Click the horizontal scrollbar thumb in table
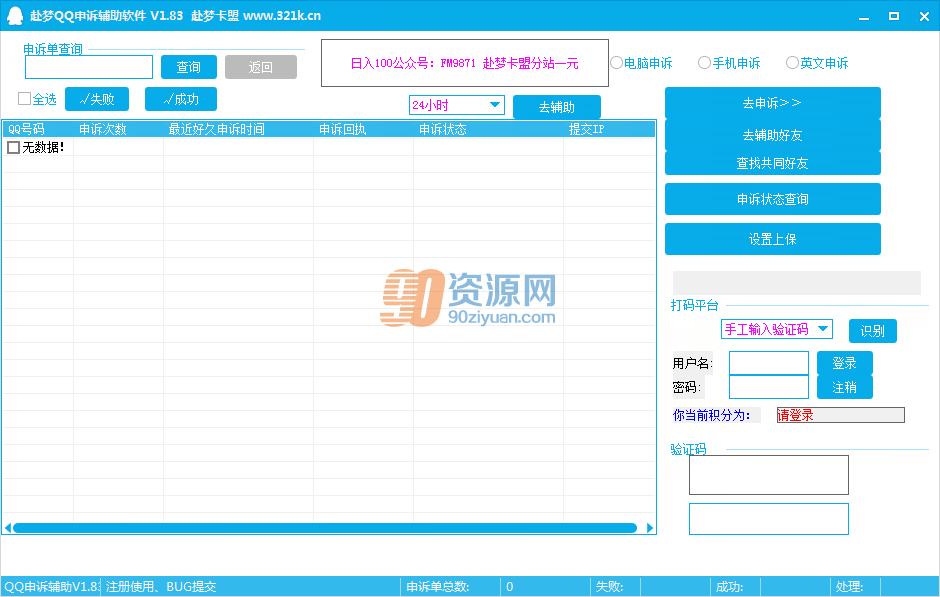This screenshot has height=597, width=940. tap(324, 527)
